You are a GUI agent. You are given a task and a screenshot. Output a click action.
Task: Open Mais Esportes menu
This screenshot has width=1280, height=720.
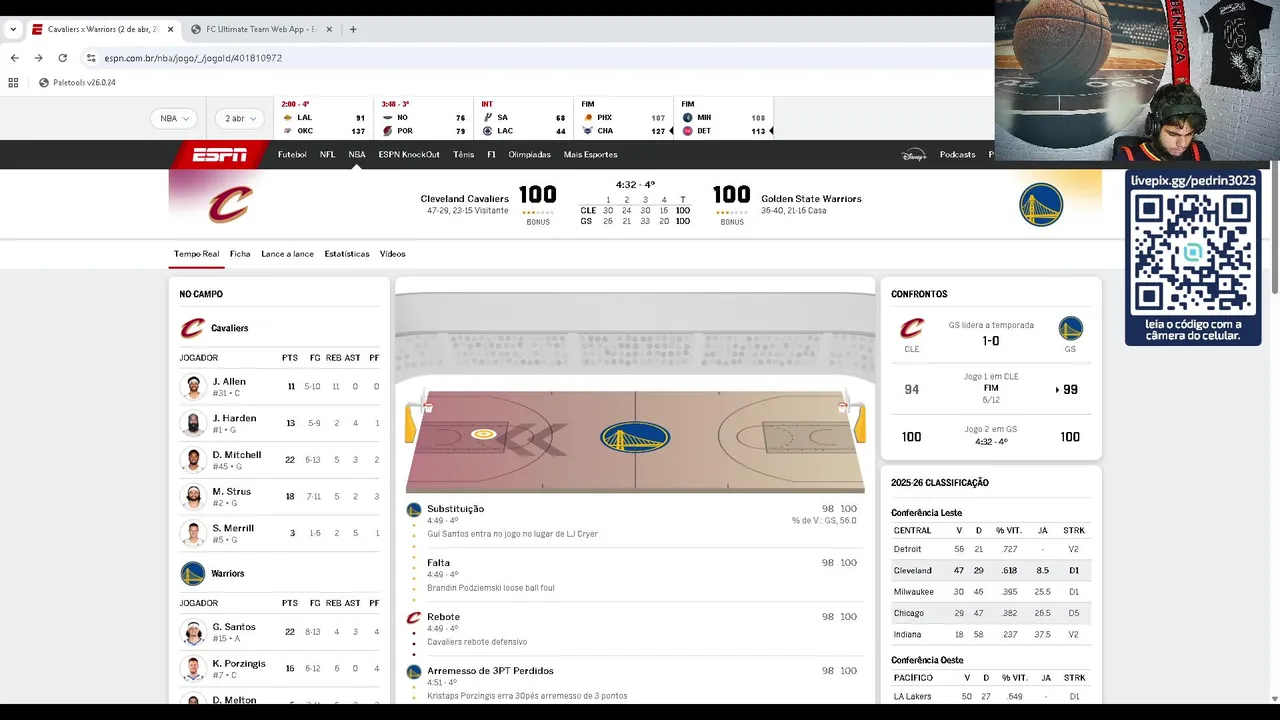[x=590, y=155]
